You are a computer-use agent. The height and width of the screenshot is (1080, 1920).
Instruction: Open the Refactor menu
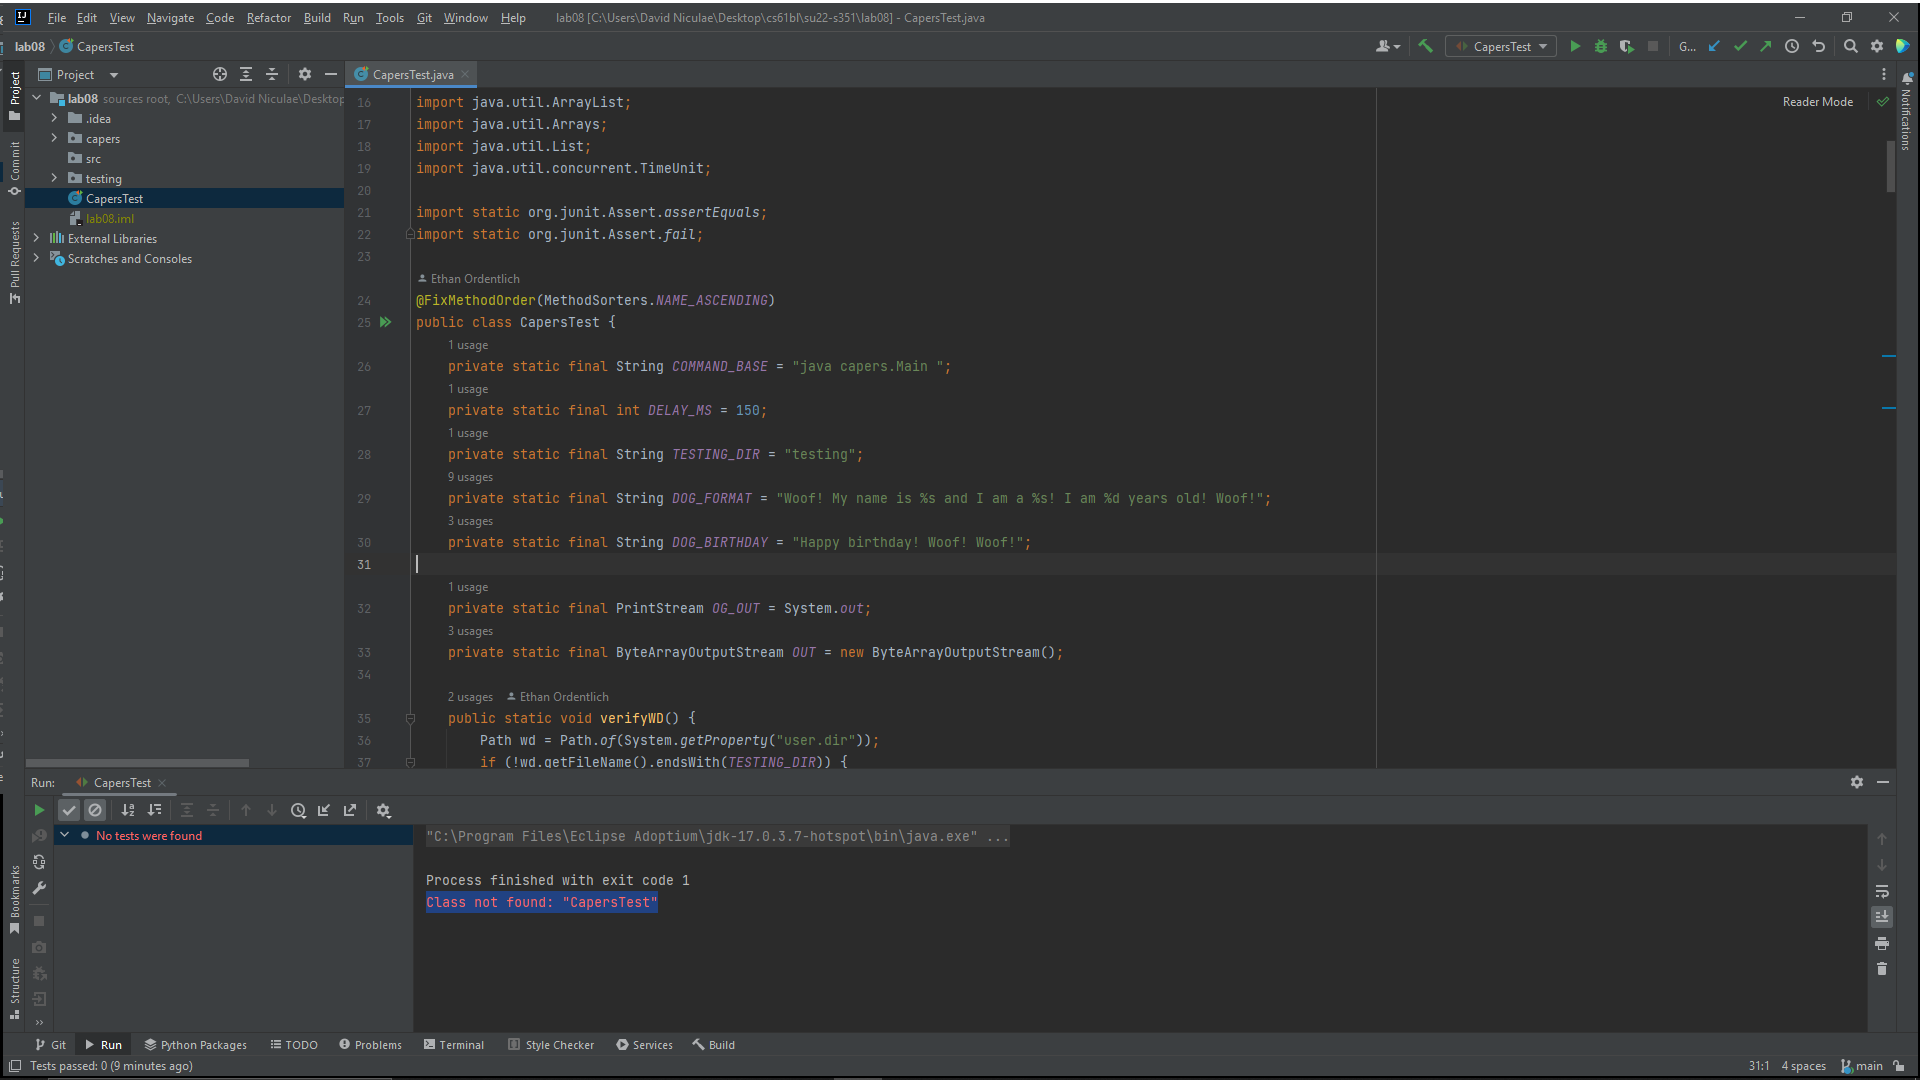(x=268, y=18)
